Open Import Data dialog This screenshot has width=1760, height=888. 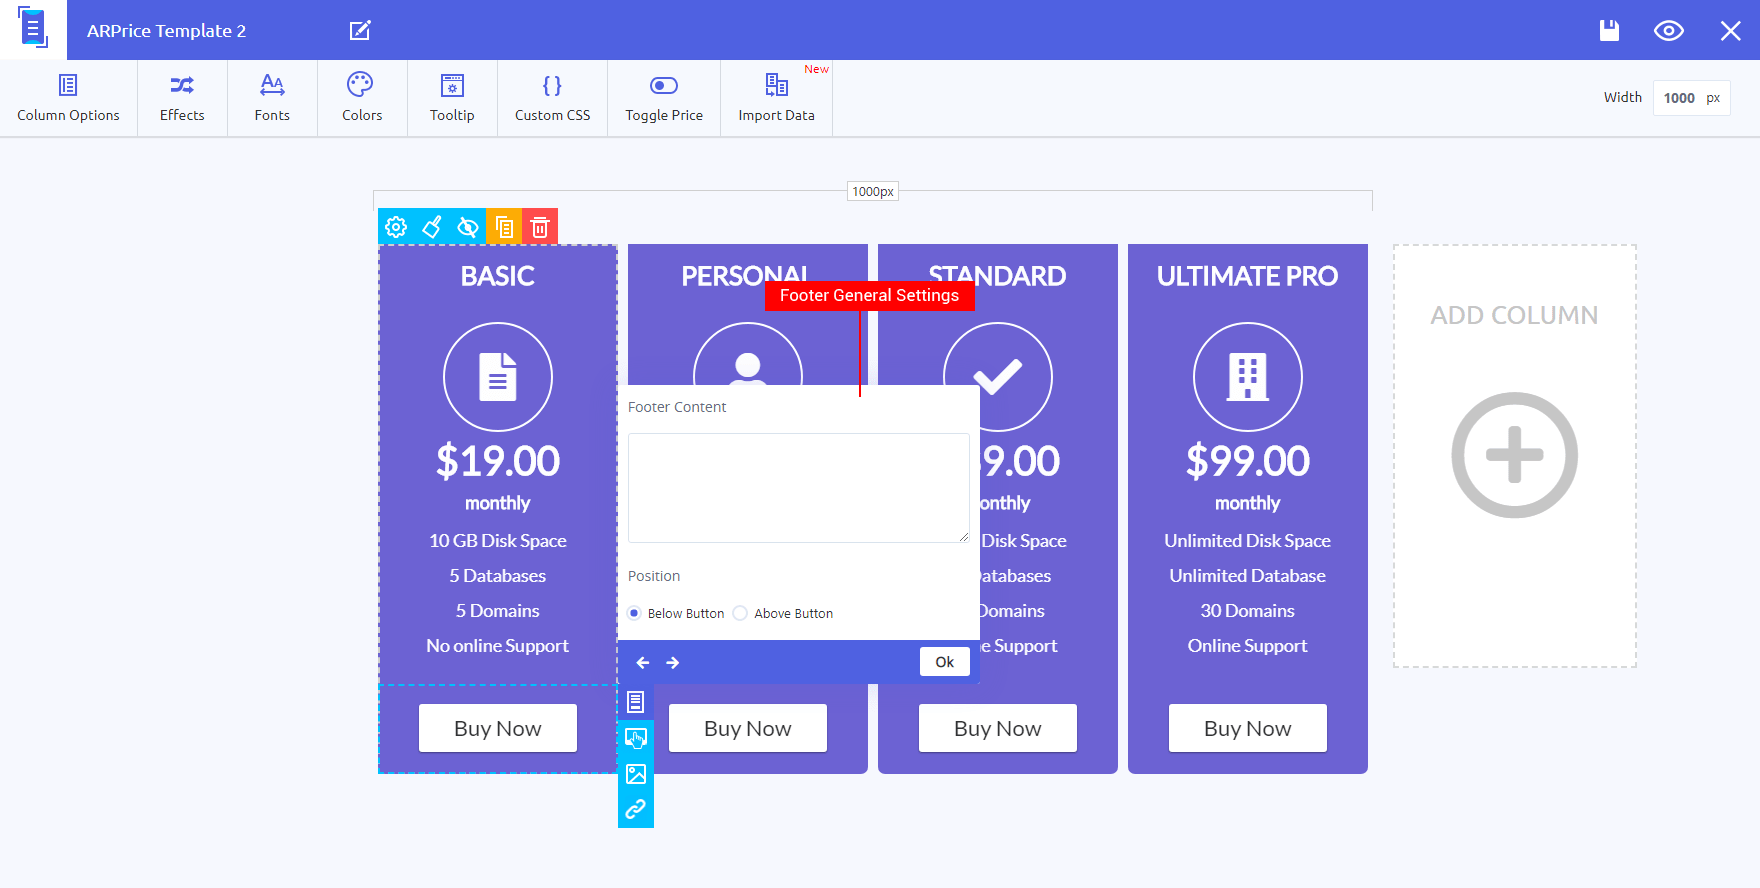tap(777, 98)
